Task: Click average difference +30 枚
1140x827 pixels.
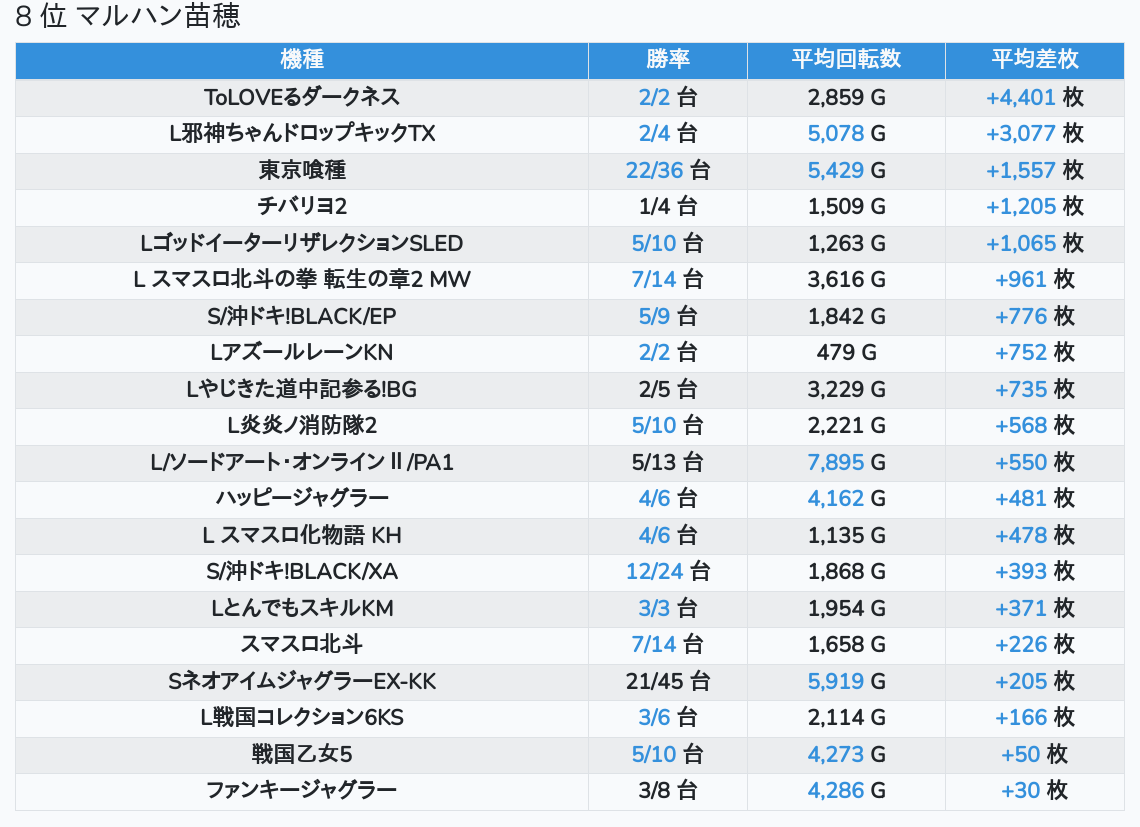Action: [x=1035, y=791]
